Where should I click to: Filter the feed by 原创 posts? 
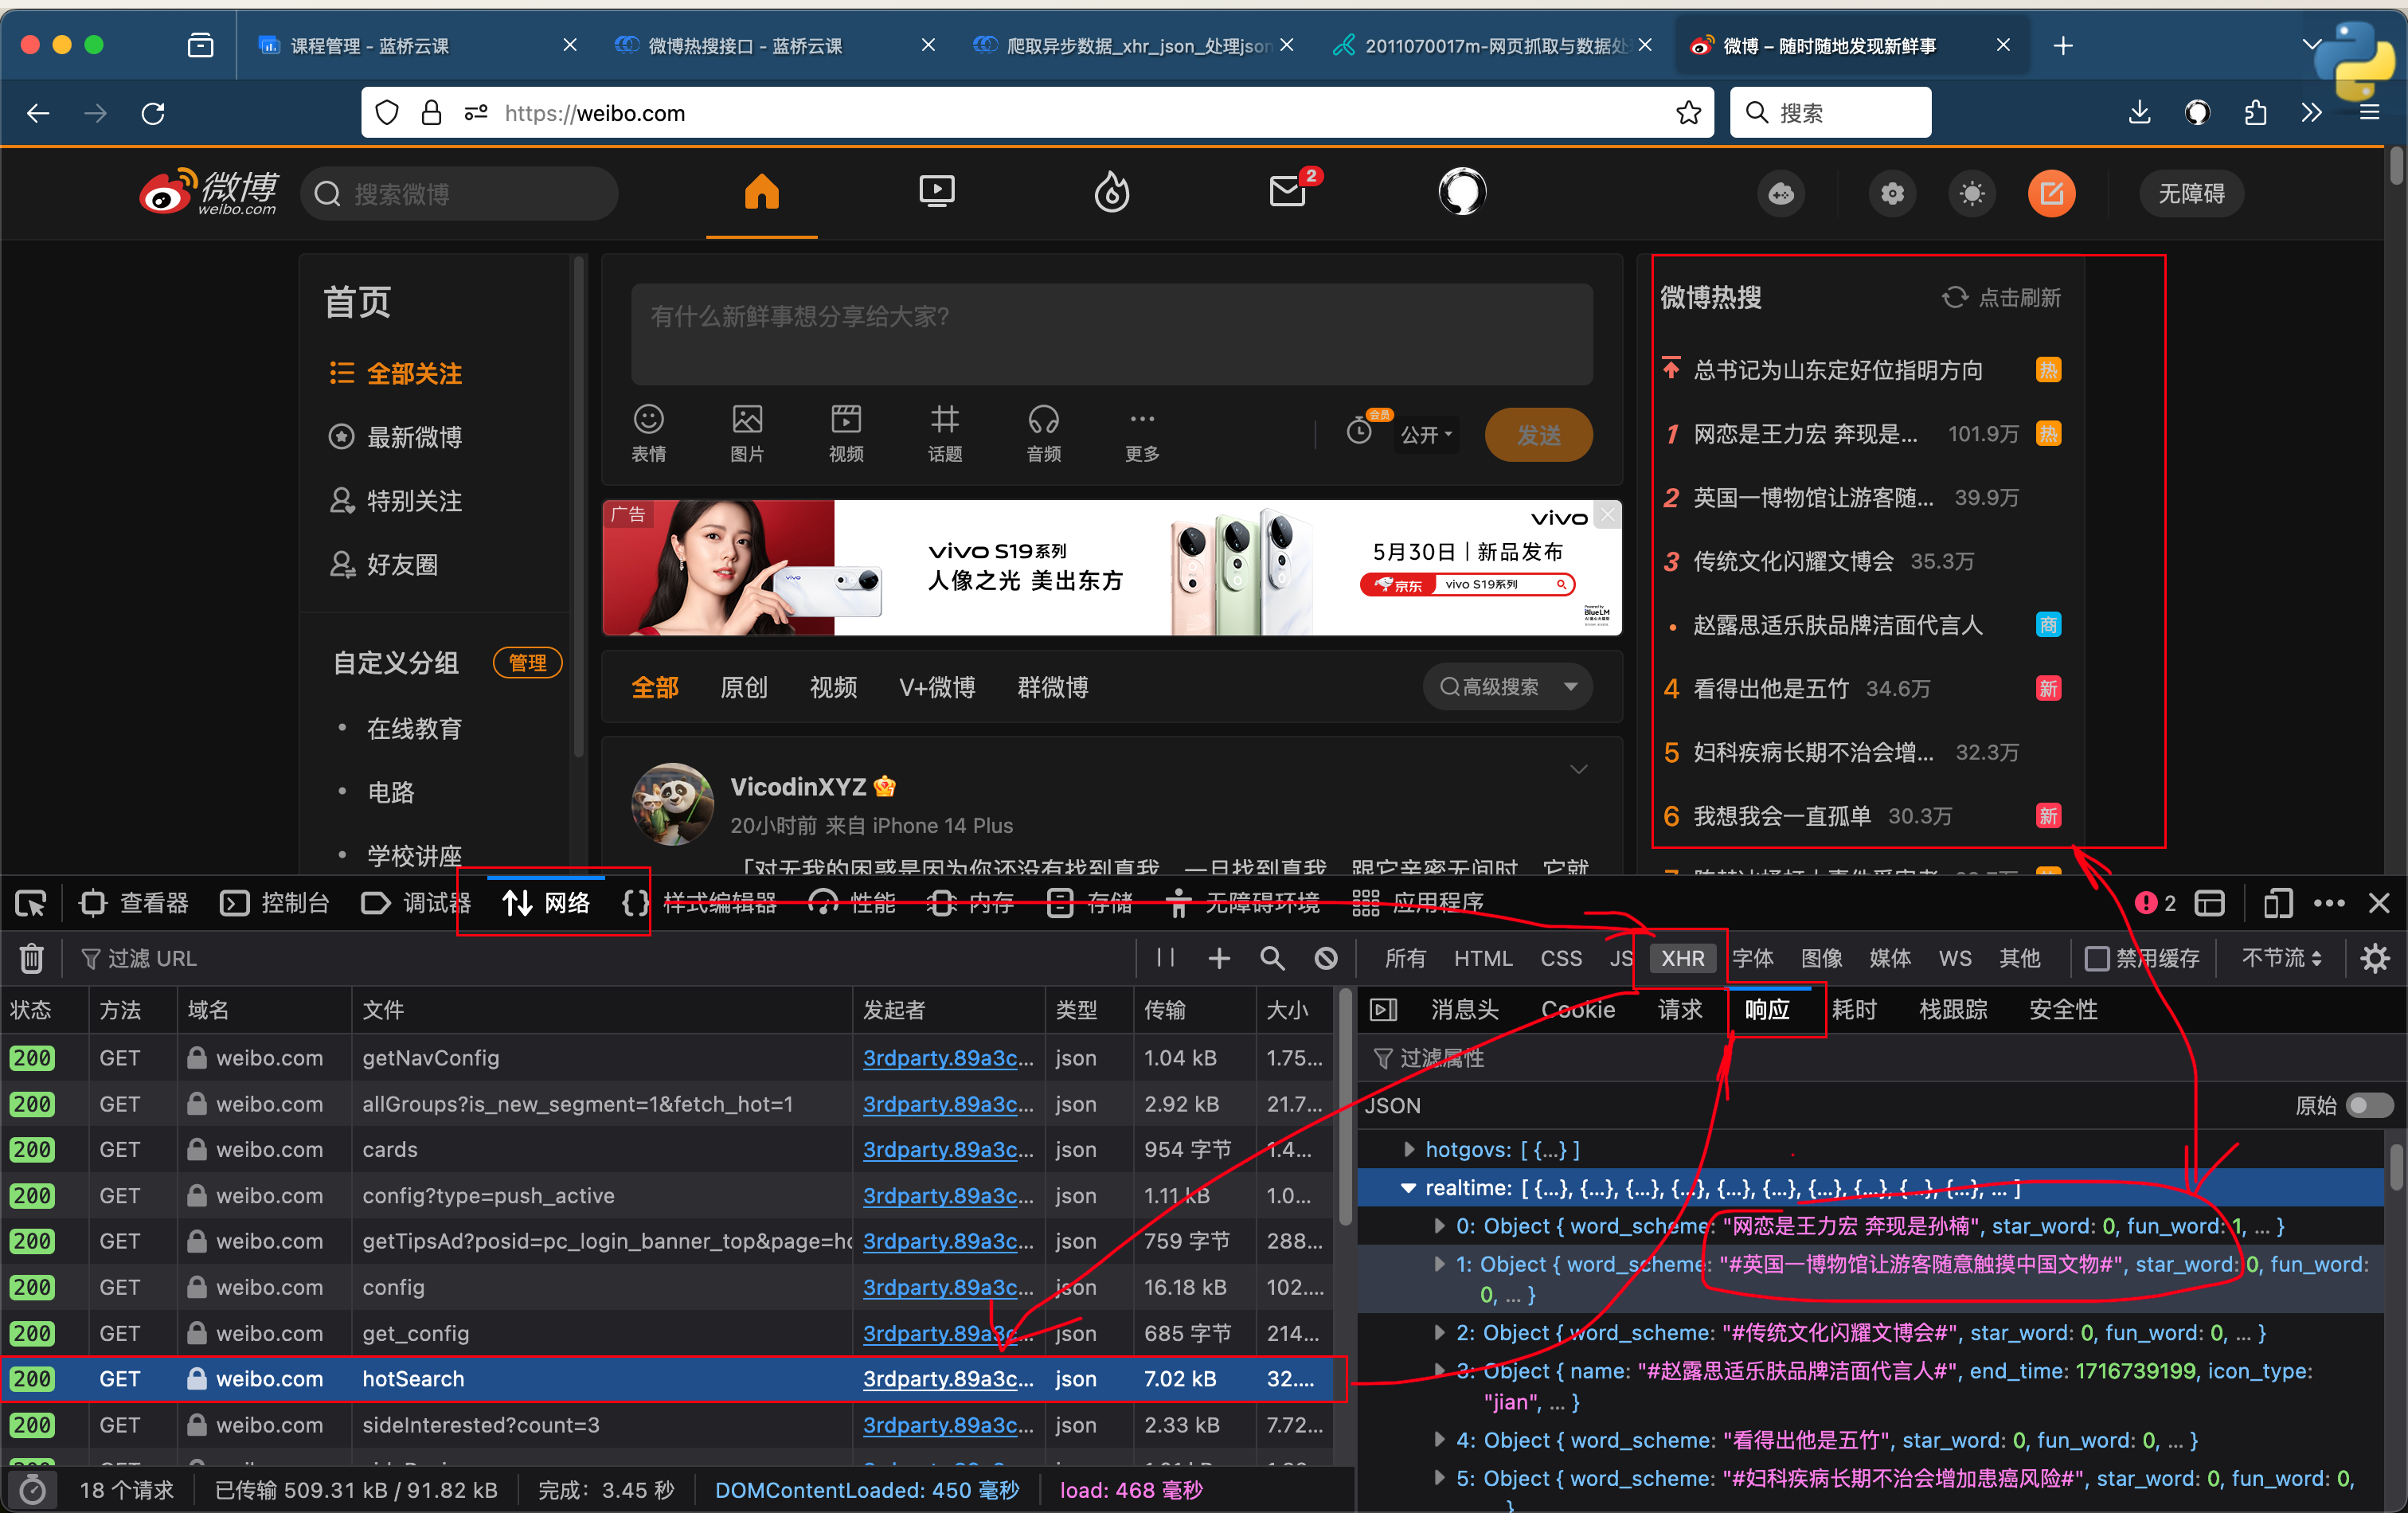(x=744, y=687)
